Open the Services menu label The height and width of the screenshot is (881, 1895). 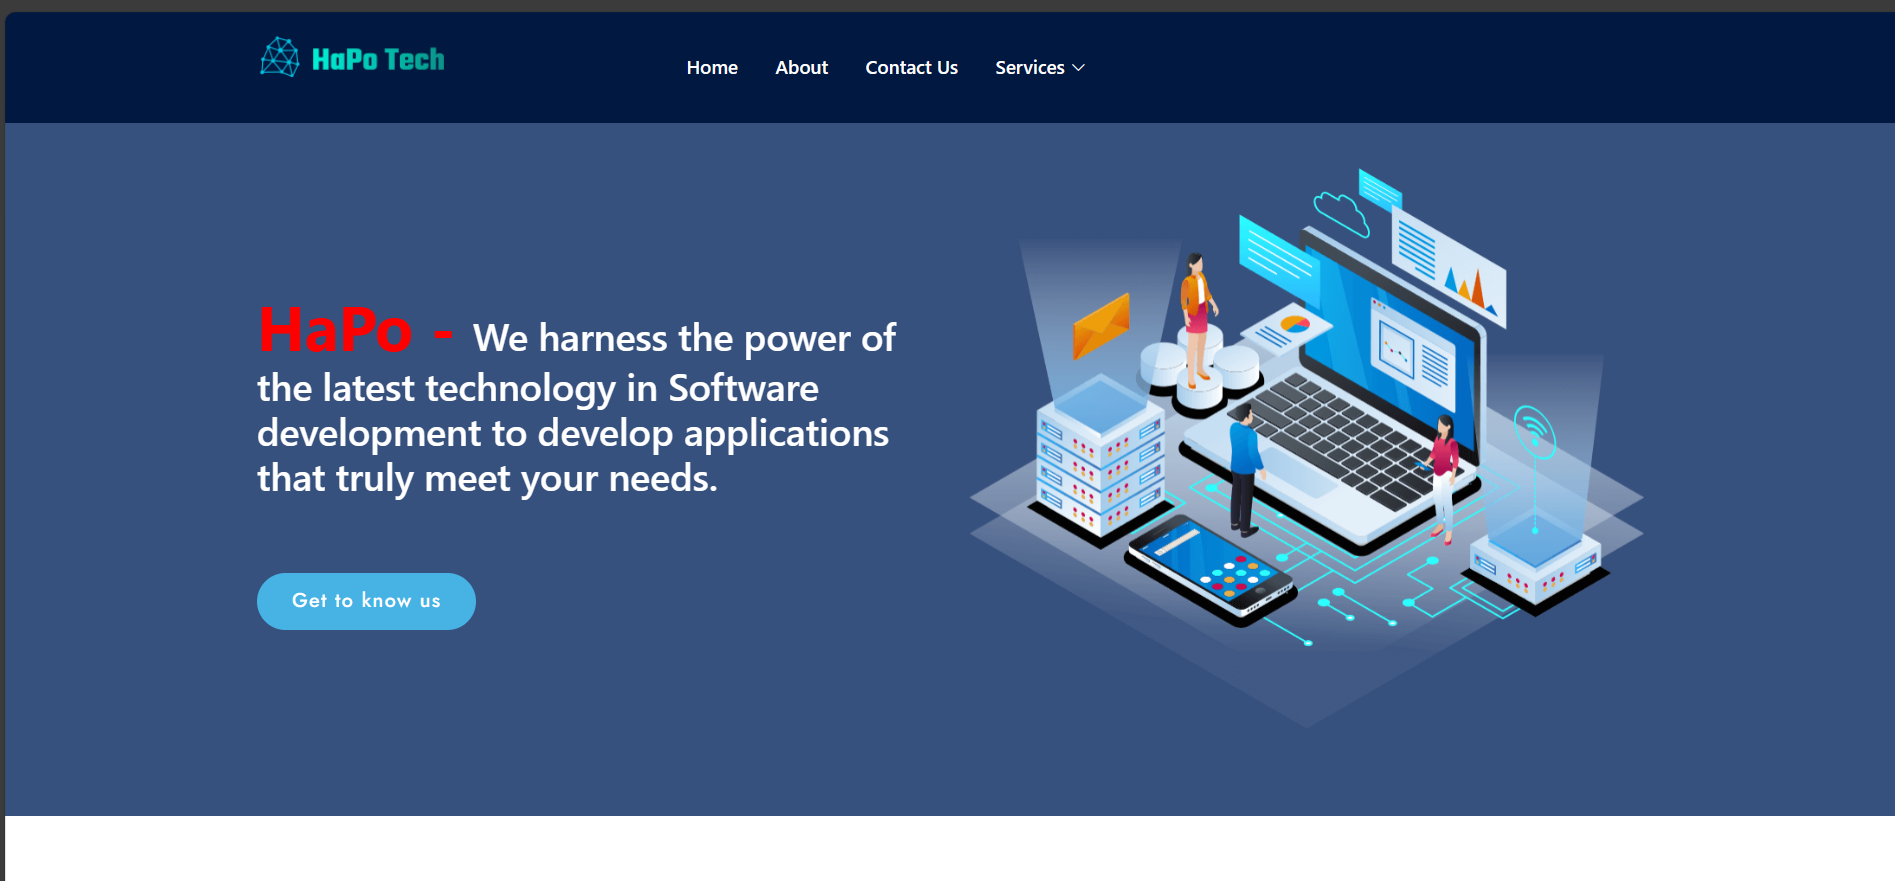click(1029, 68)
